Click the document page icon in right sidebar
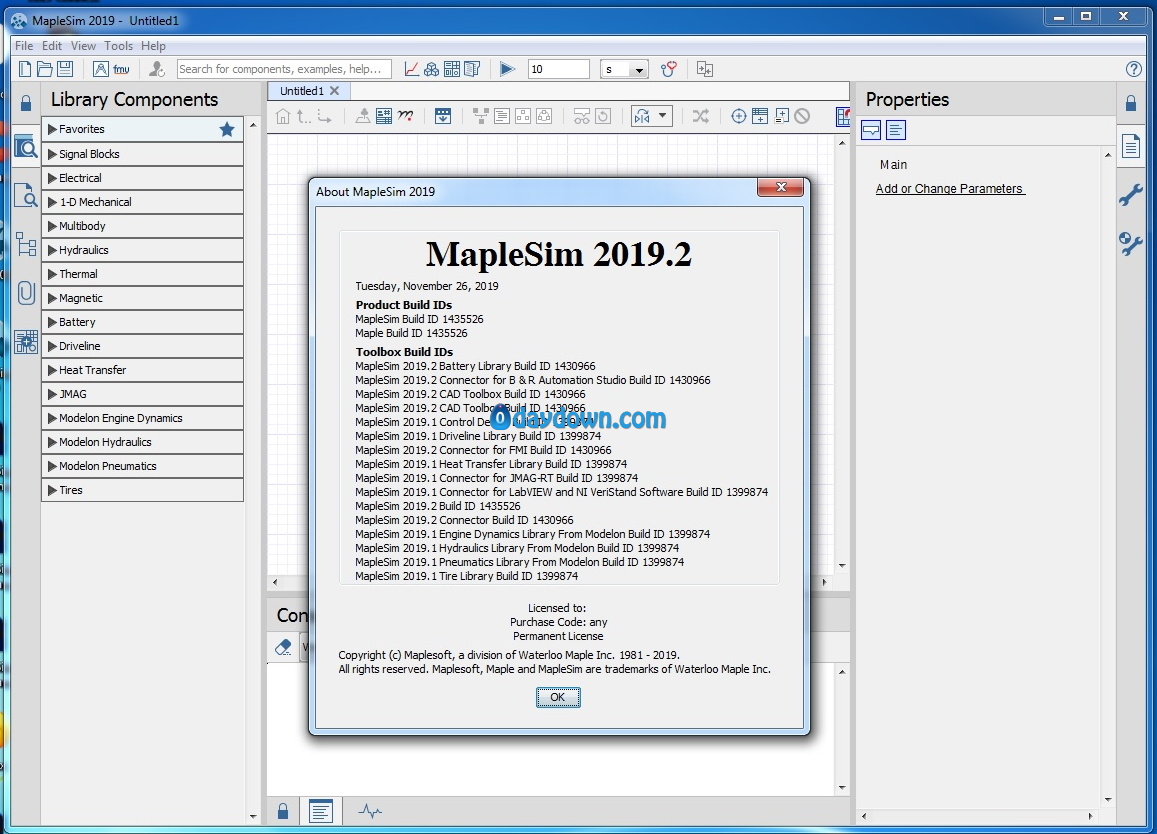The width and height of the screenshot is (1157, 834). pos(1130,146)
